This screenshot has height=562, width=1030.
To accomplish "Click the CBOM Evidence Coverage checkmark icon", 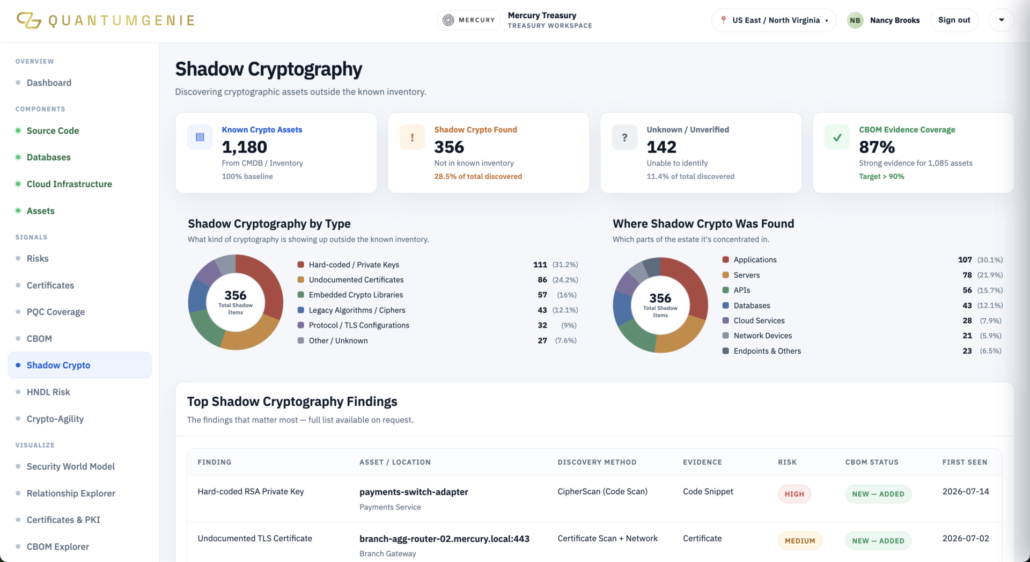I will pos(837,137).
